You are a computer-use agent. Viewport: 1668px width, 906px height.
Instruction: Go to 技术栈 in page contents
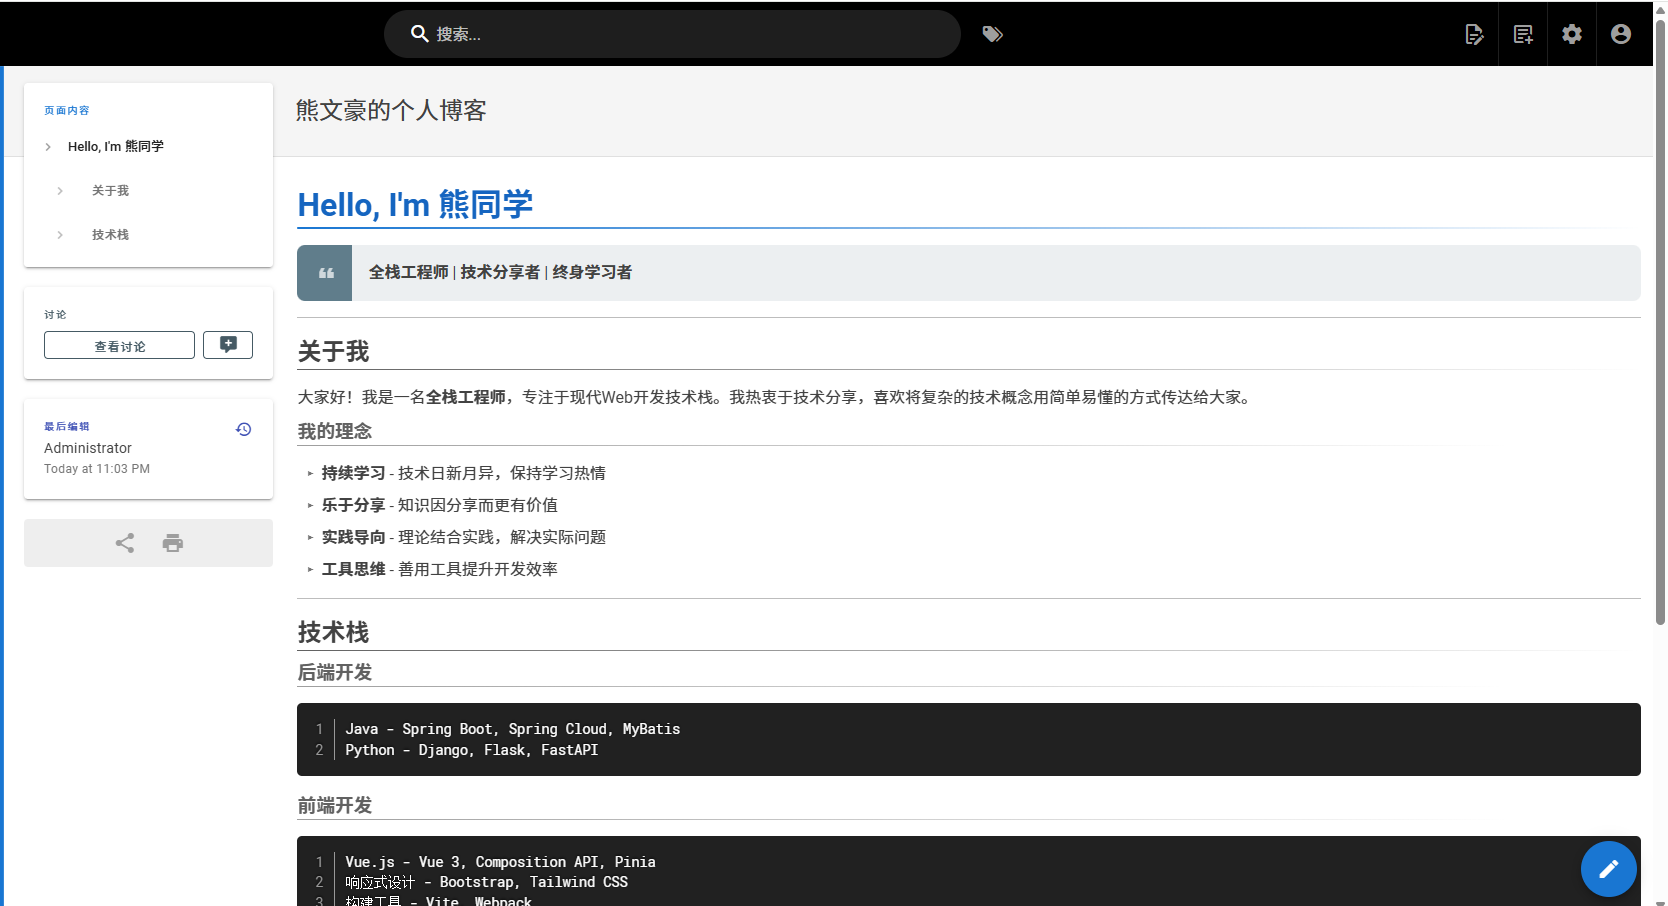[110, 234]
